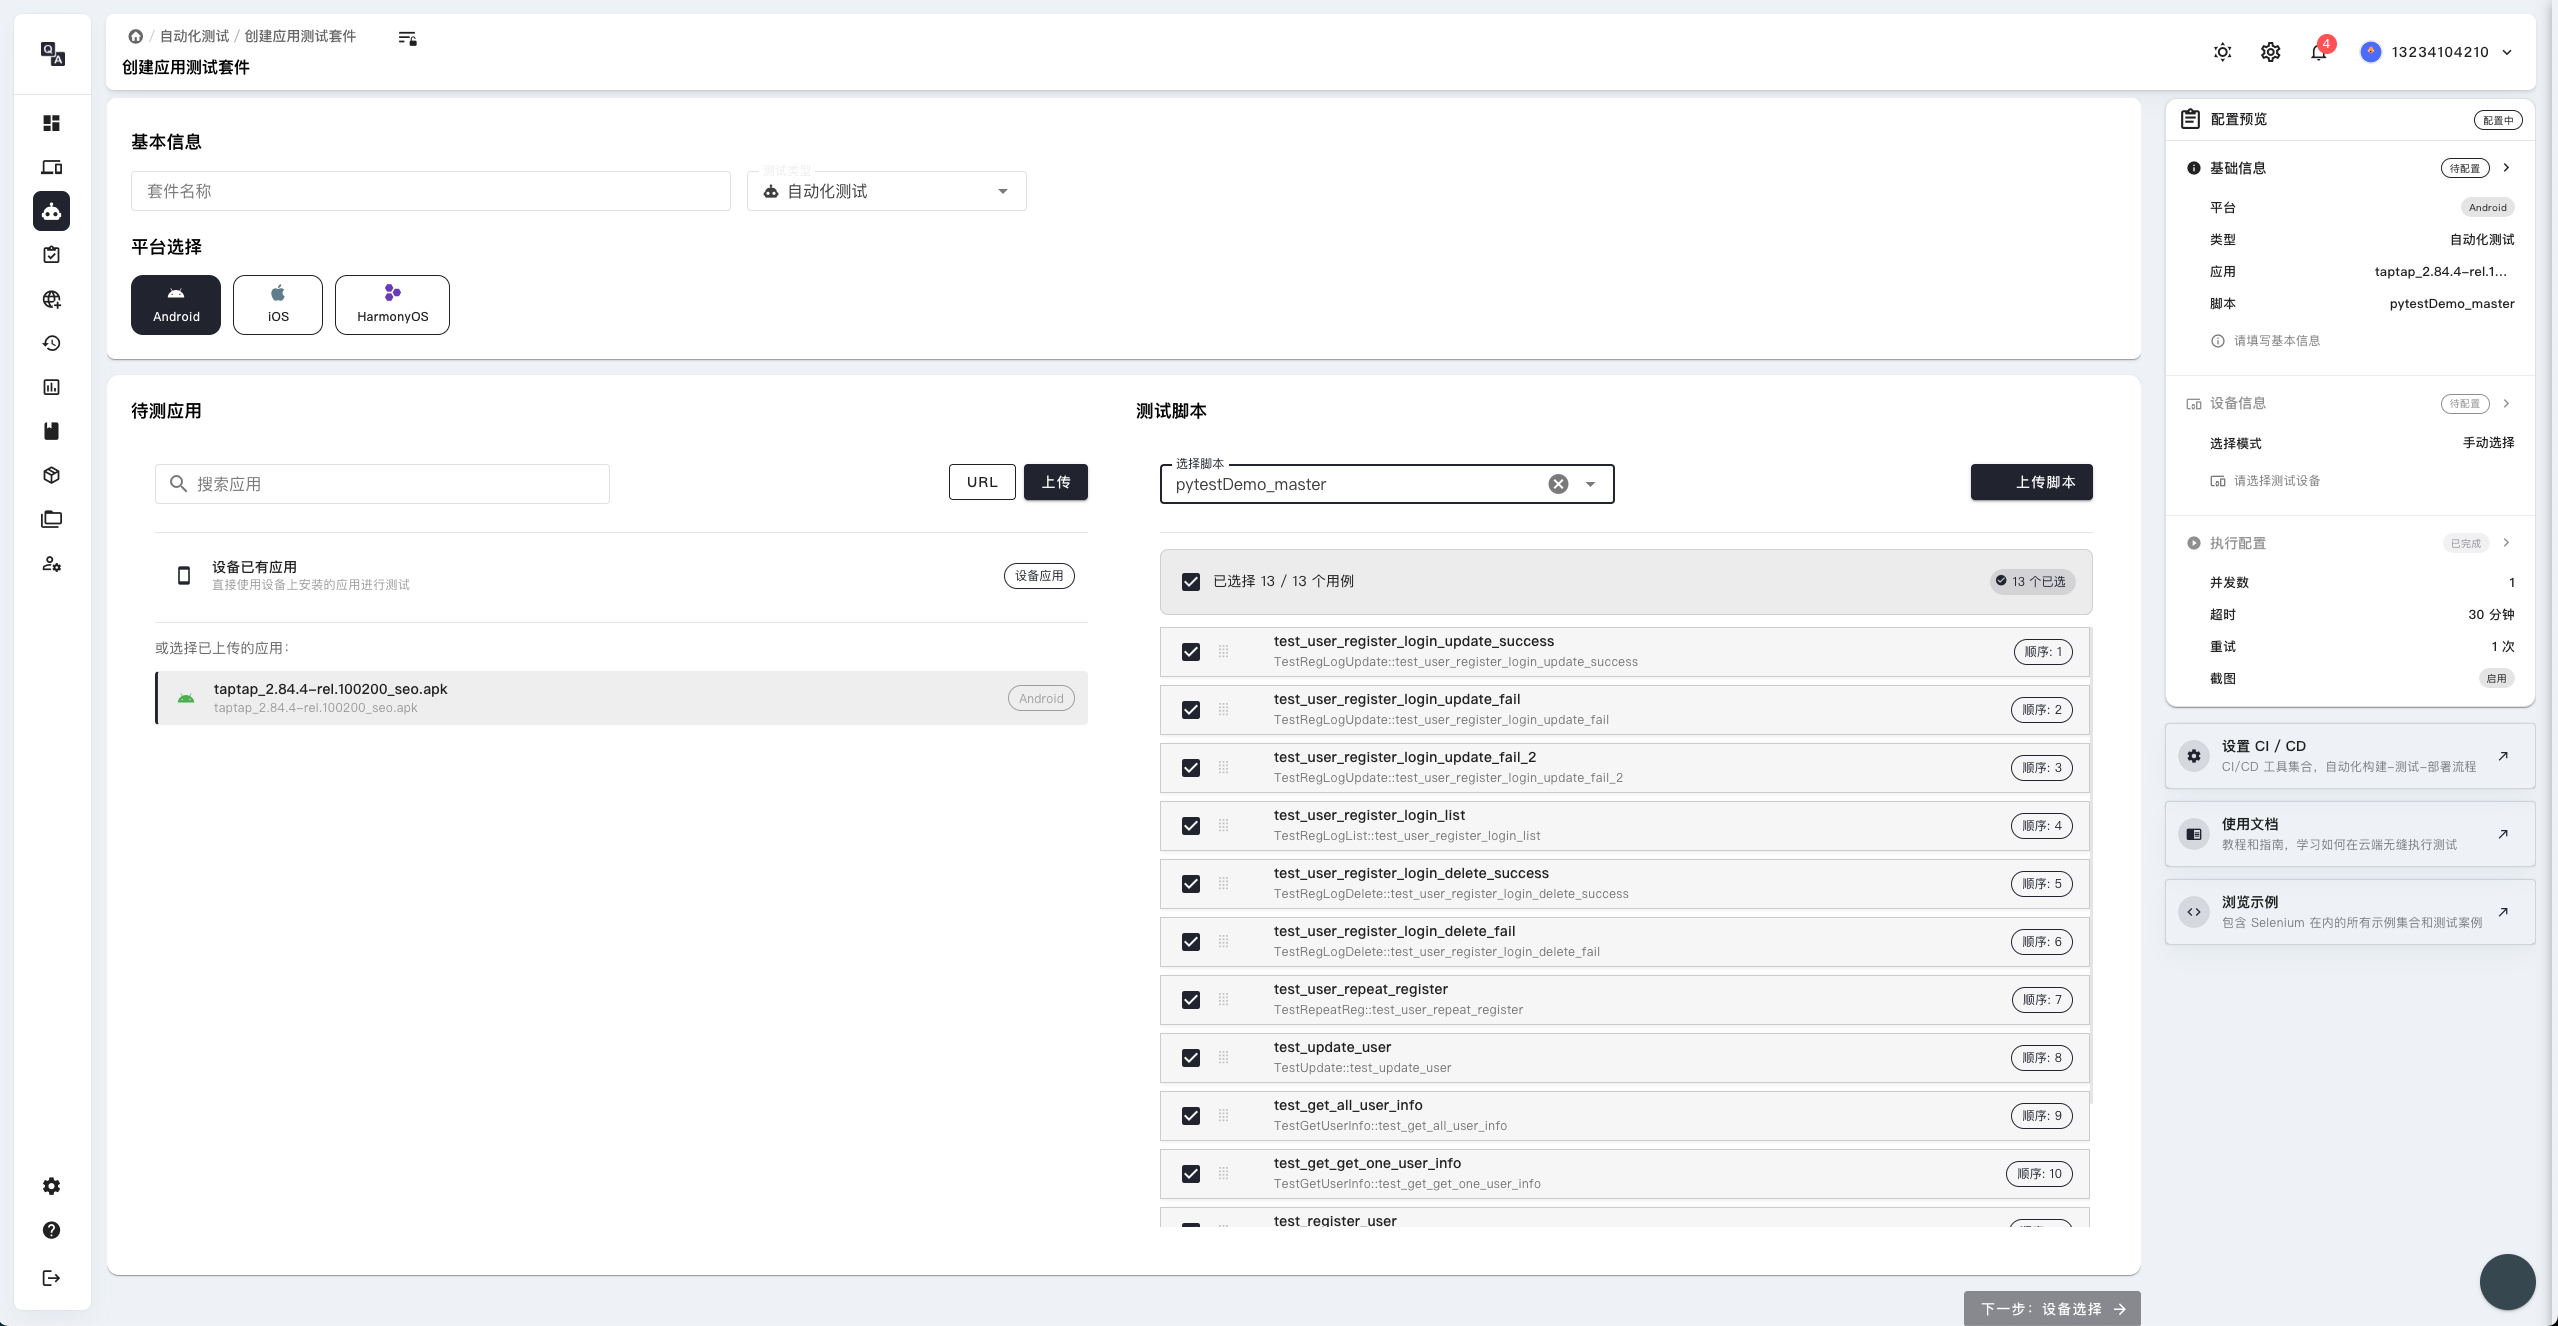
Task: Open the header settings gear icon
Action: click(x=2270, y=52)
